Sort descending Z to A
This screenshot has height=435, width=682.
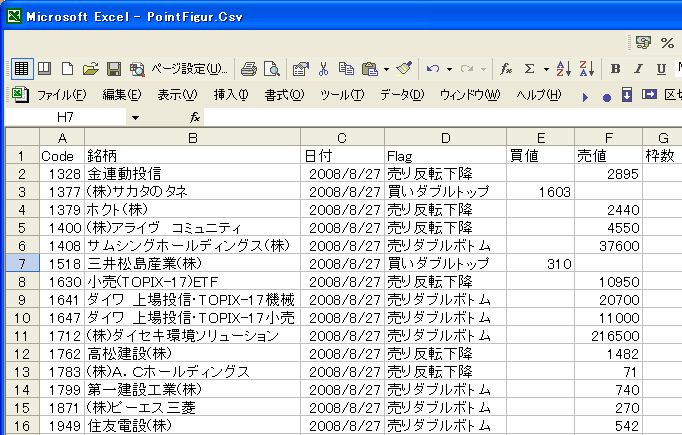[x=586, y=69]
